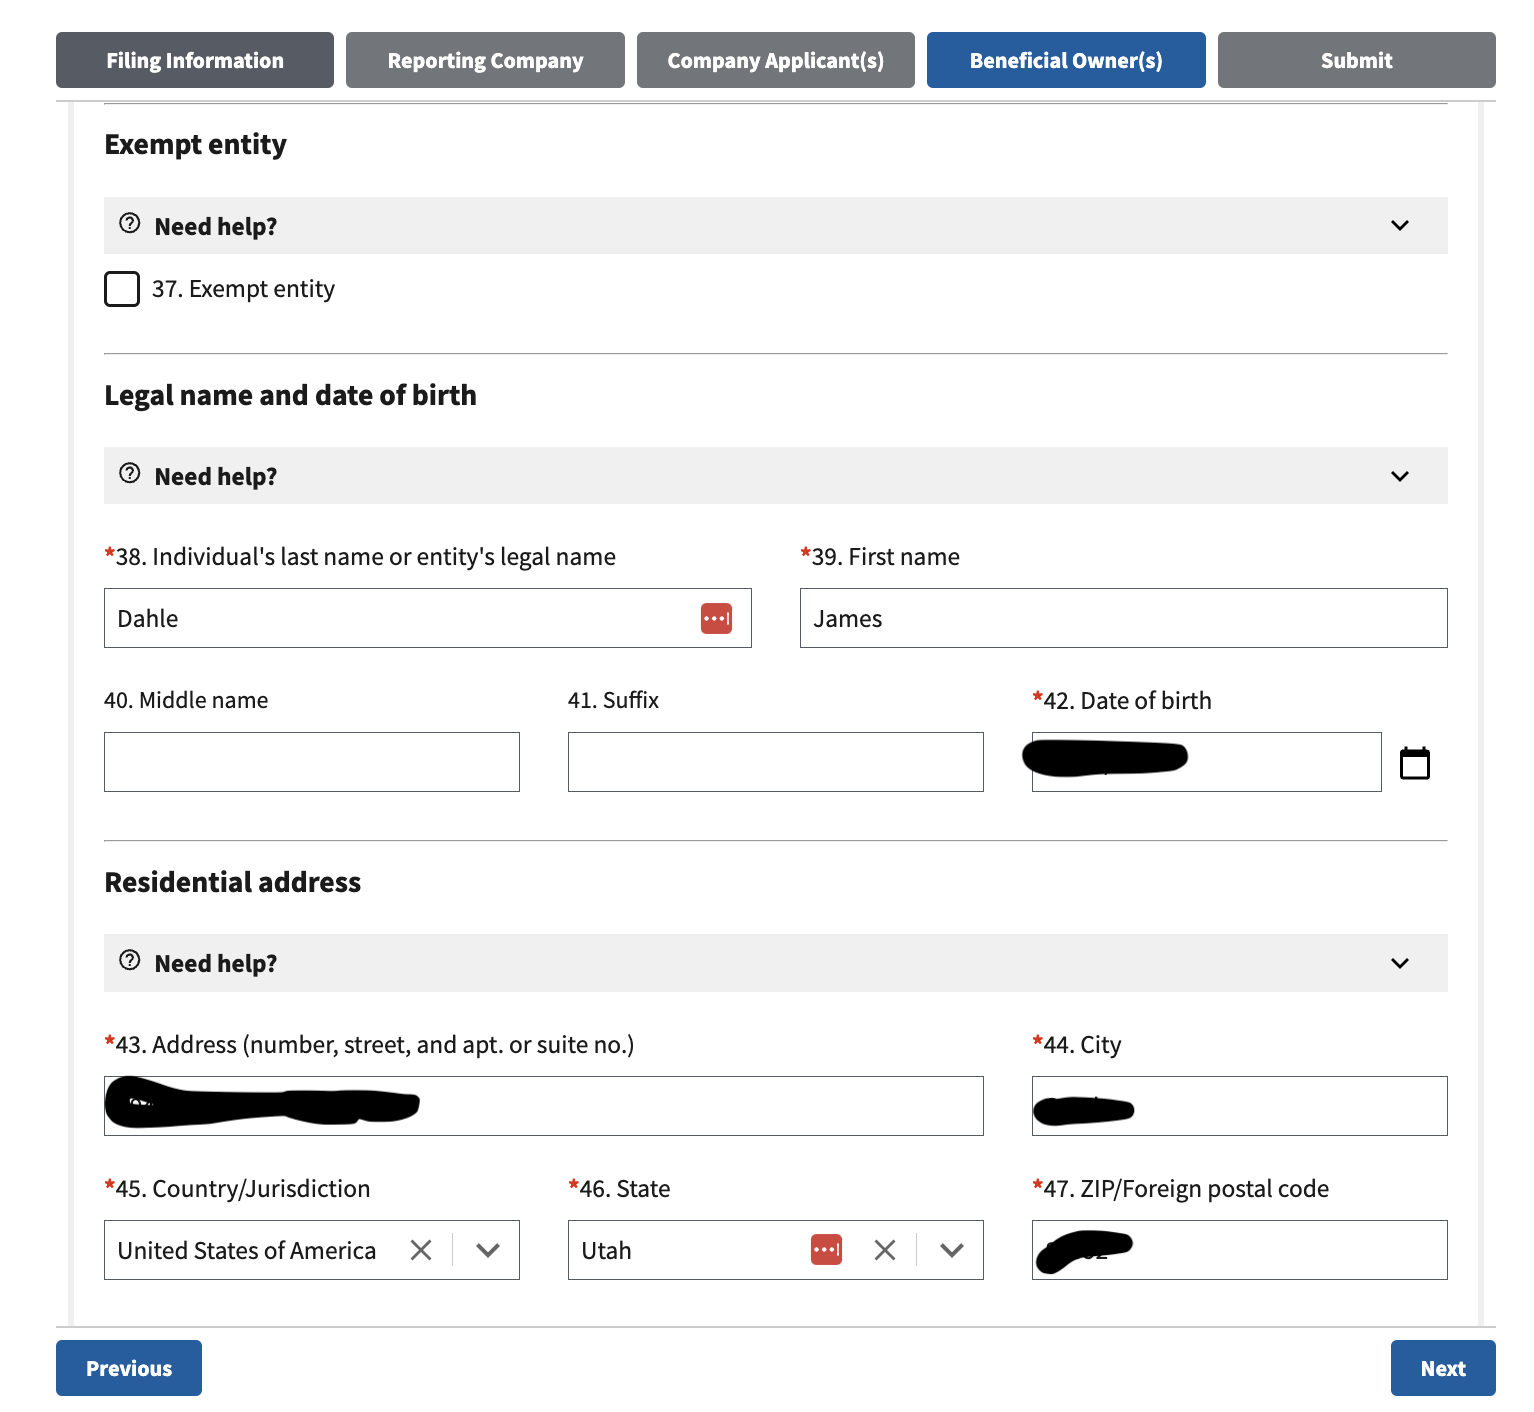1534x1412 pixels.
Task: Click password manager icon in State field
Action: 826,1249
